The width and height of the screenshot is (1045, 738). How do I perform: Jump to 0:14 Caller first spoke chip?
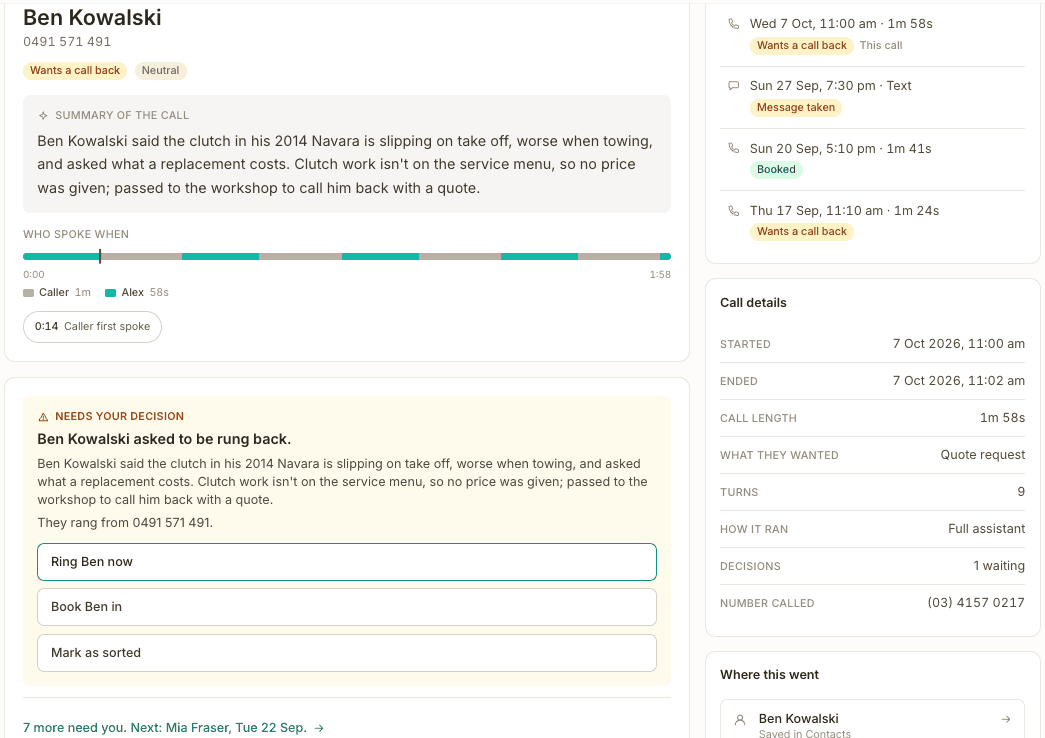(93, 327)
